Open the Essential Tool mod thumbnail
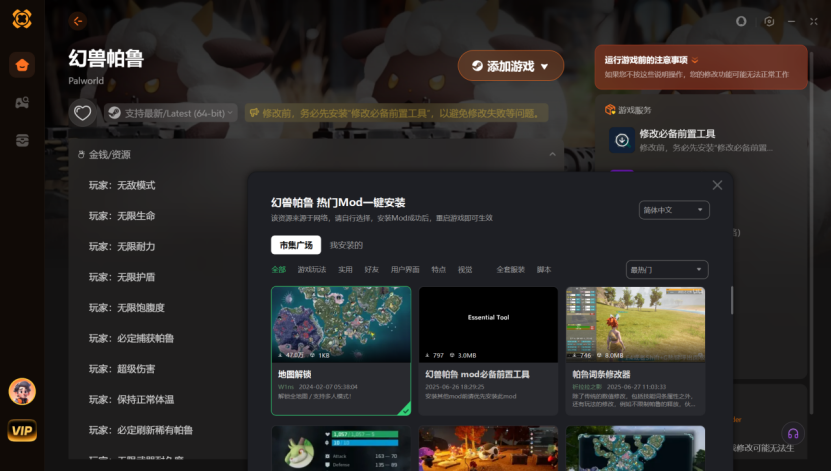The height and width of the screenshot is (471, 831). (488, 324)
